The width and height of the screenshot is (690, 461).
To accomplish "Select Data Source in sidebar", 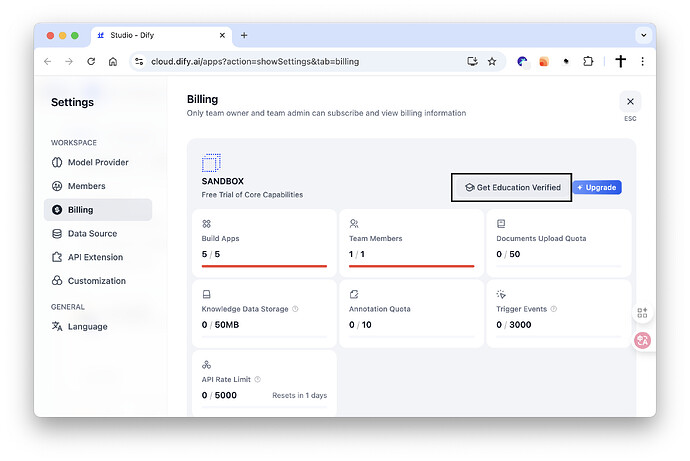I will pos(92,233).
